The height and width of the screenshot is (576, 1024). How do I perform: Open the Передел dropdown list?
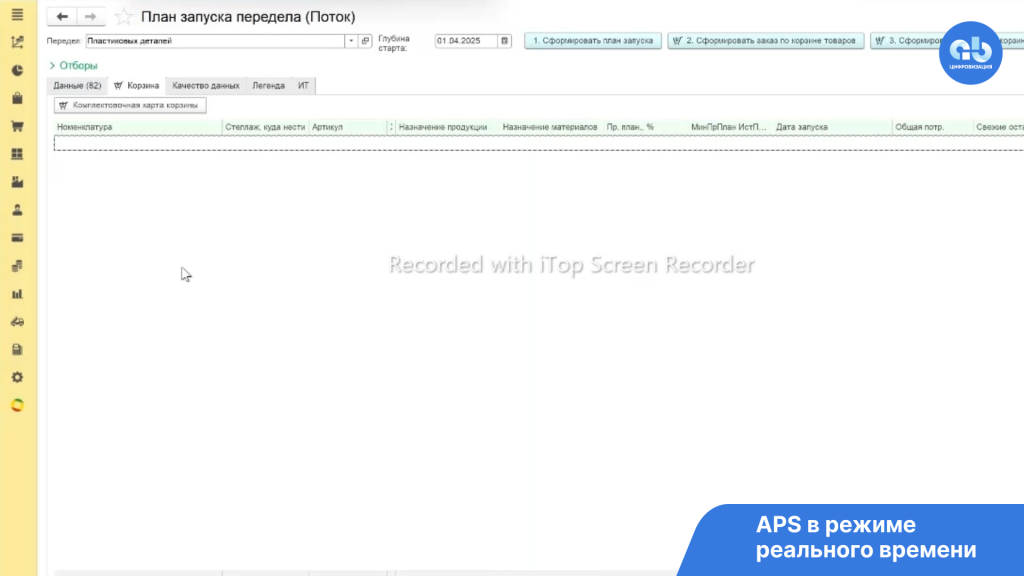coord(351,40)
